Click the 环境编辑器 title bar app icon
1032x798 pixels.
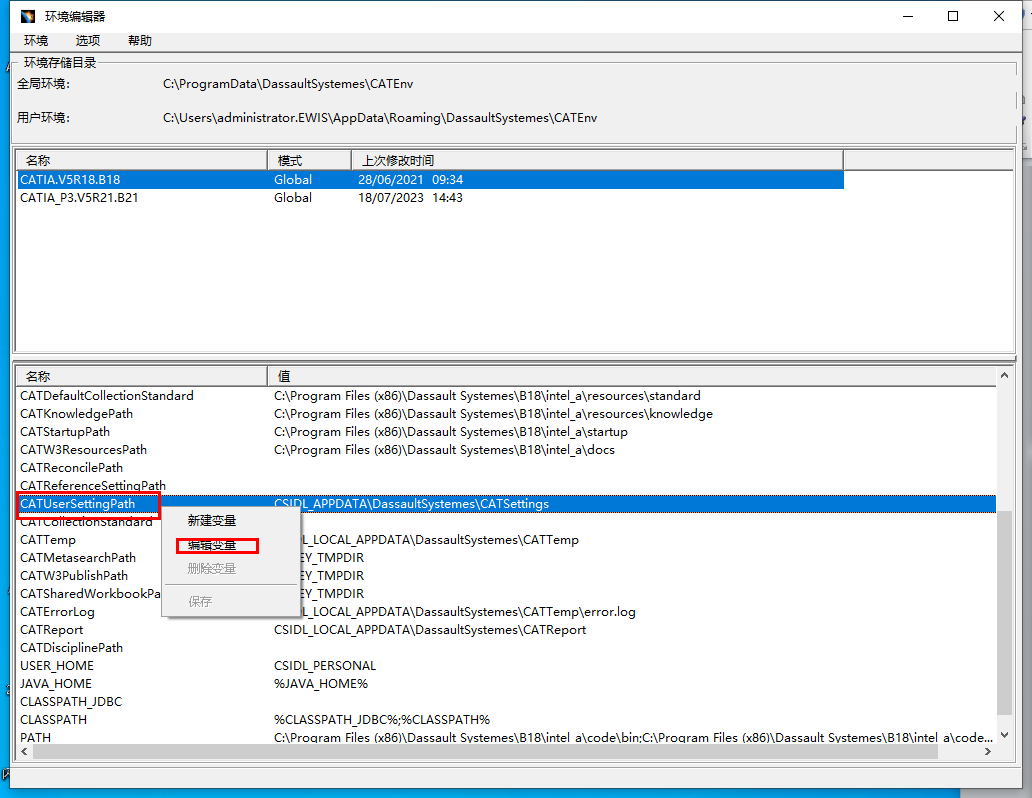point(28,16)
